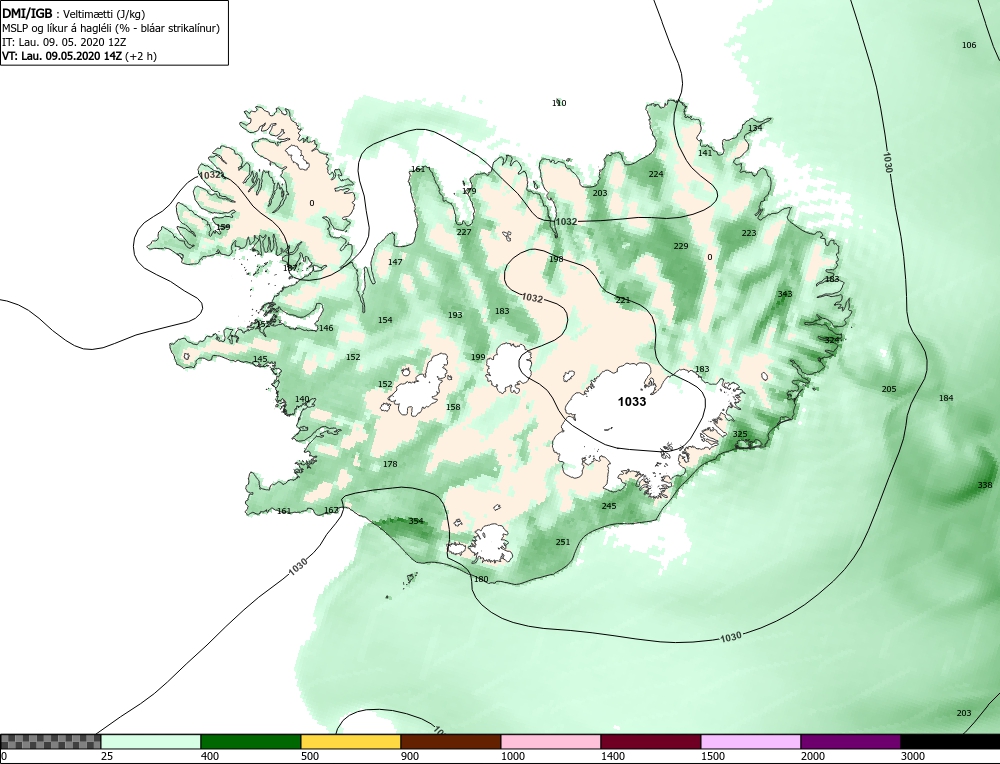Click the black above-3000 legend swatch
The height and width of the screenshot is (764, 1000).
(x=950, y=741)
